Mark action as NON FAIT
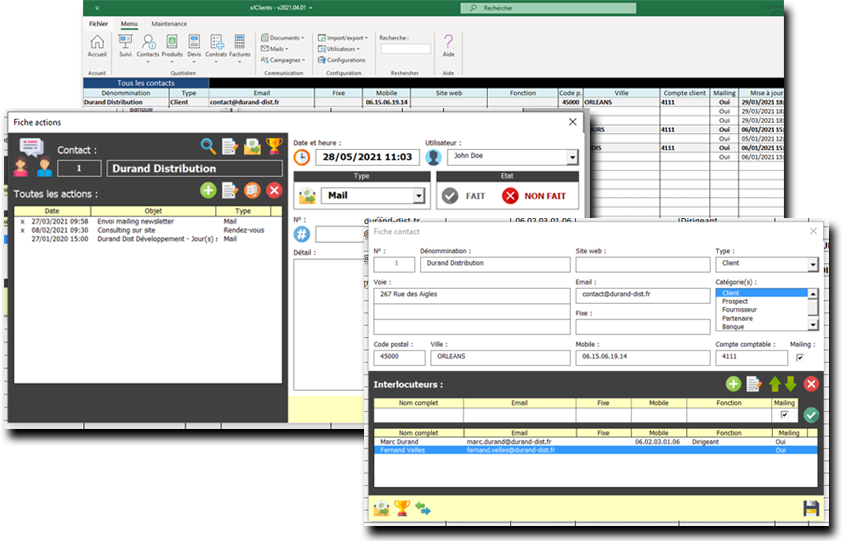843x541 pixels. pos(534,196)
